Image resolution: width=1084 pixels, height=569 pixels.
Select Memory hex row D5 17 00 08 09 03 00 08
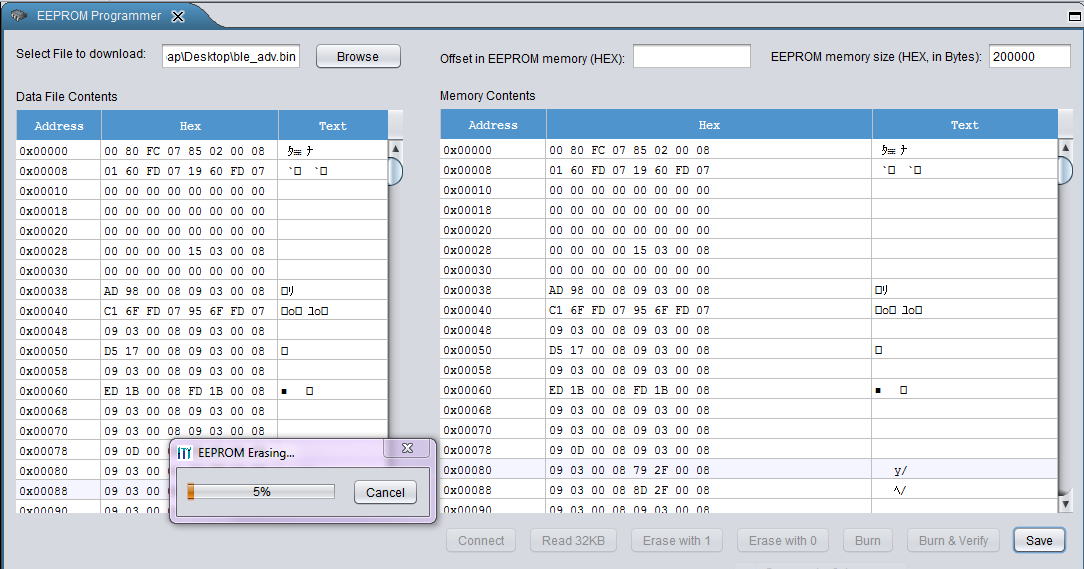click(x=709, y=351)
